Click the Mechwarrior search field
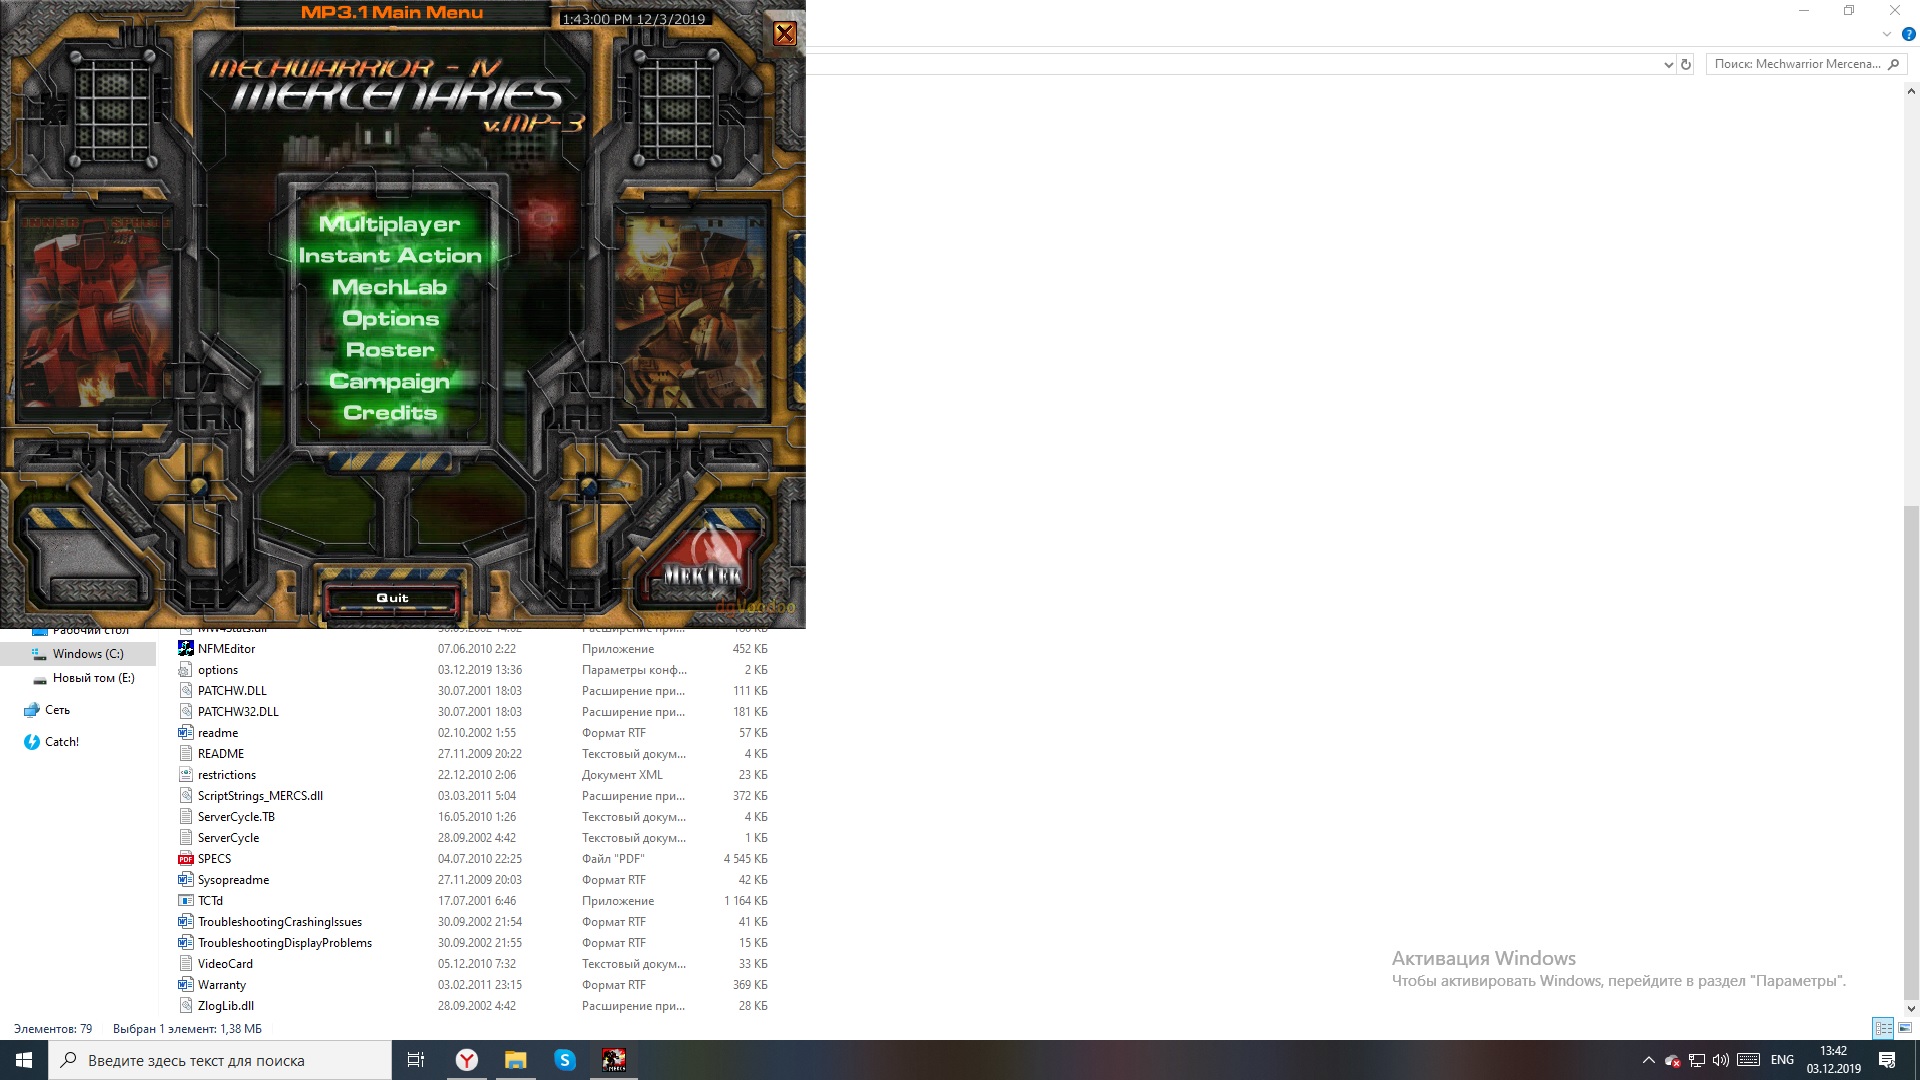The width and height of the screenshot is (1920, 1080). click(1795, 64)
